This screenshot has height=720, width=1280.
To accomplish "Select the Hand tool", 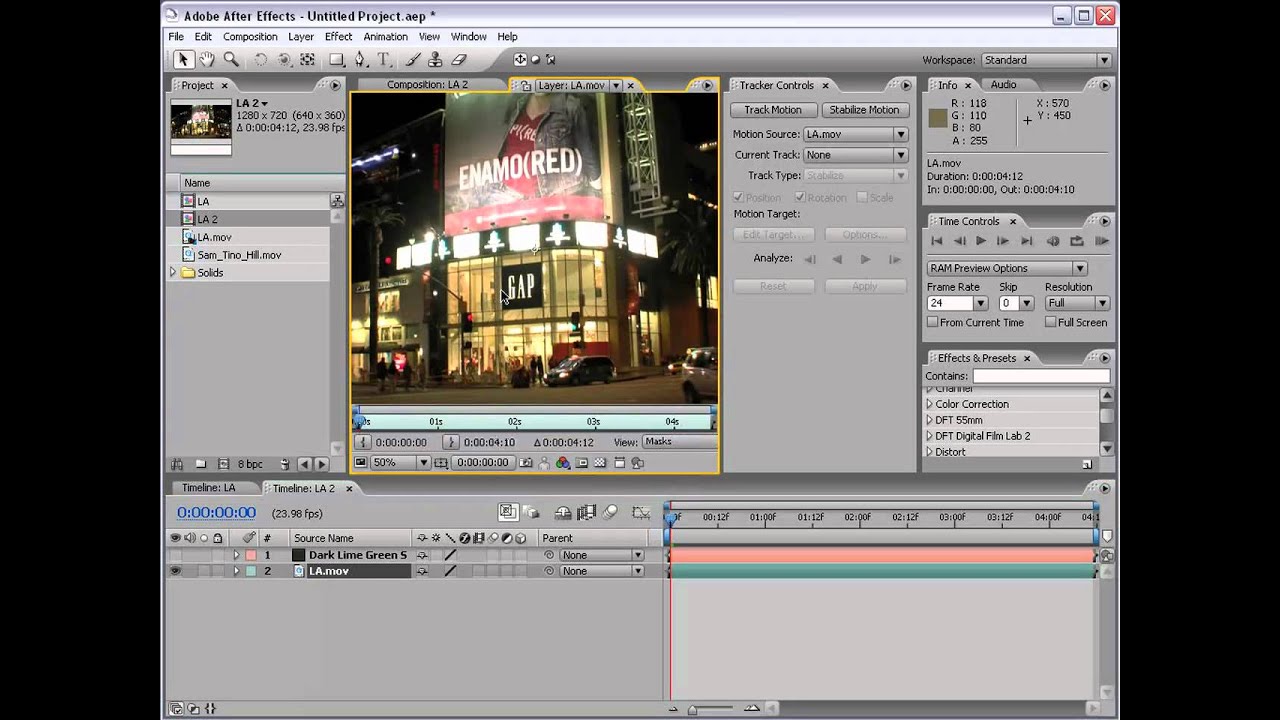I will (x=206, y=60).
